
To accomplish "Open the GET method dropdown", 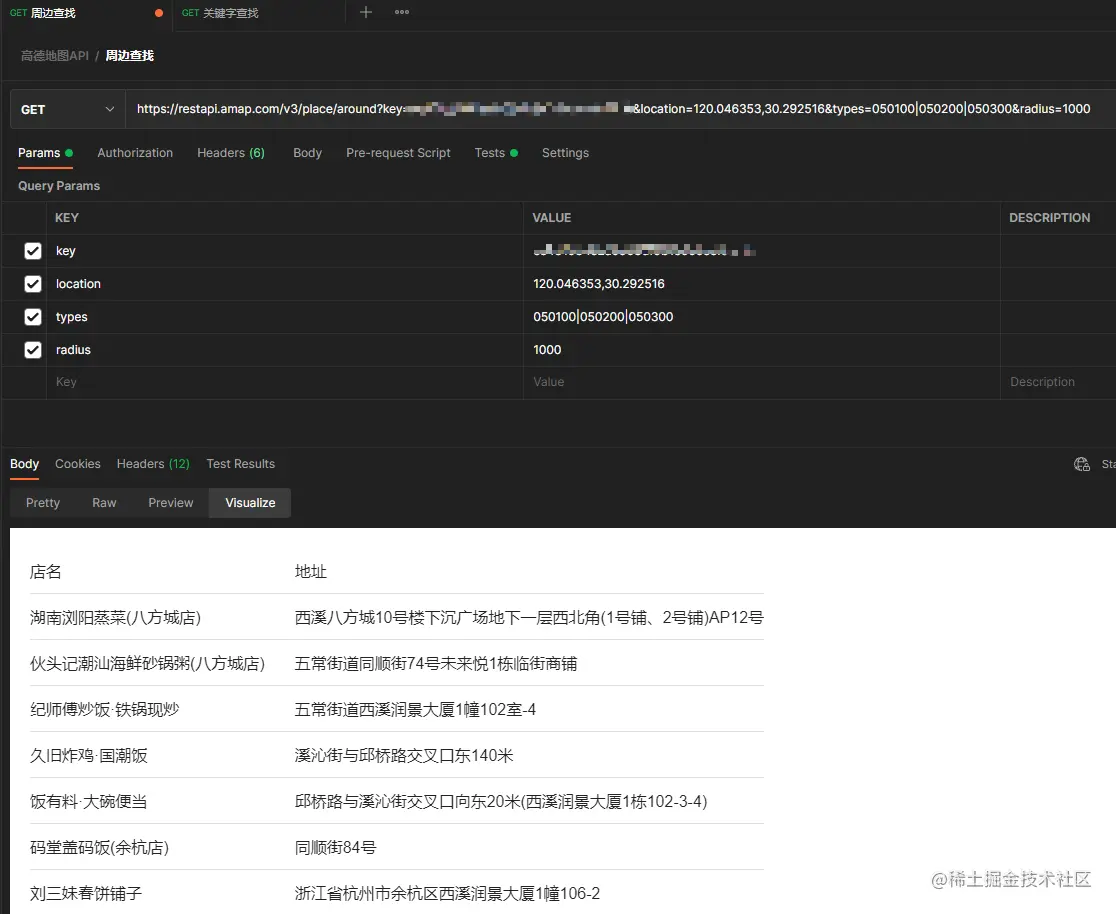I will tap(68, 109).
